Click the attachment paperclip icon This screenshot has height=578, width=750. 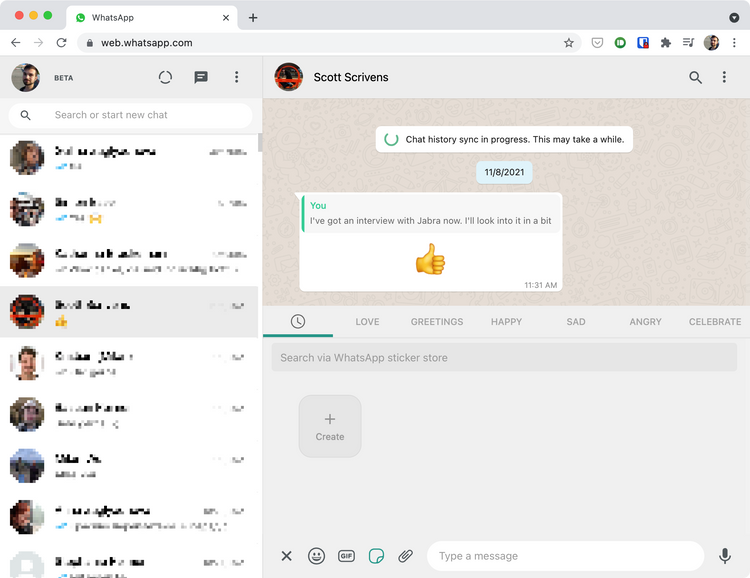(405, 556)
